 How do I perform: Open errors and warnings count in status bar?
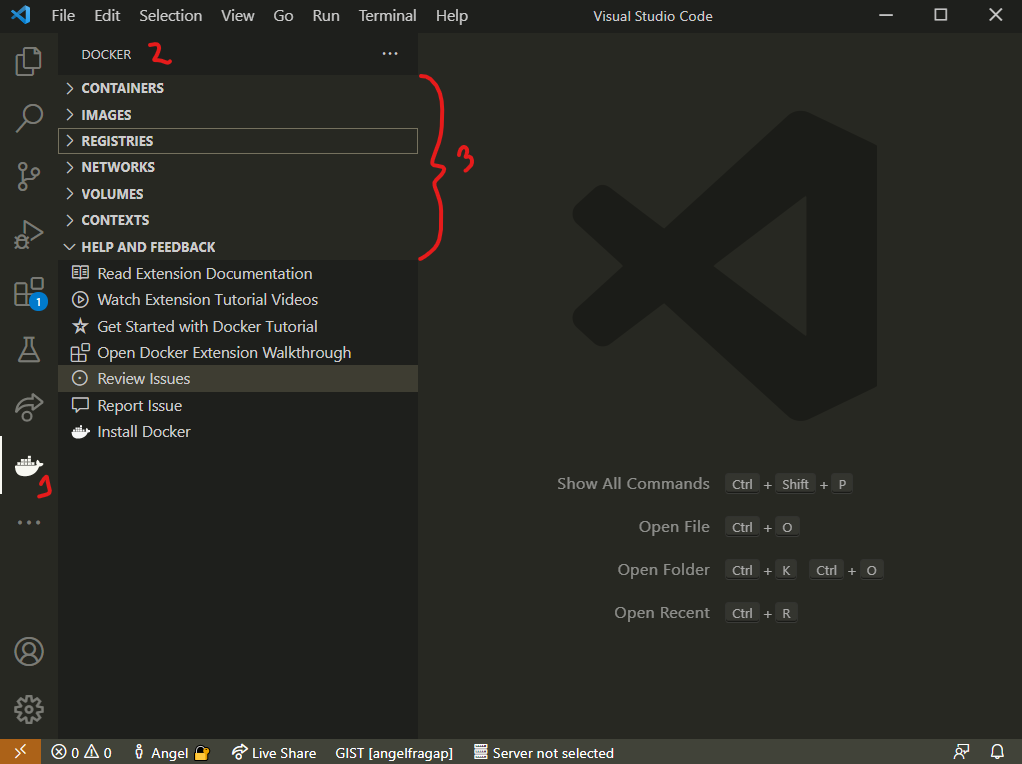pyautogui.click(x=81, y=752)
